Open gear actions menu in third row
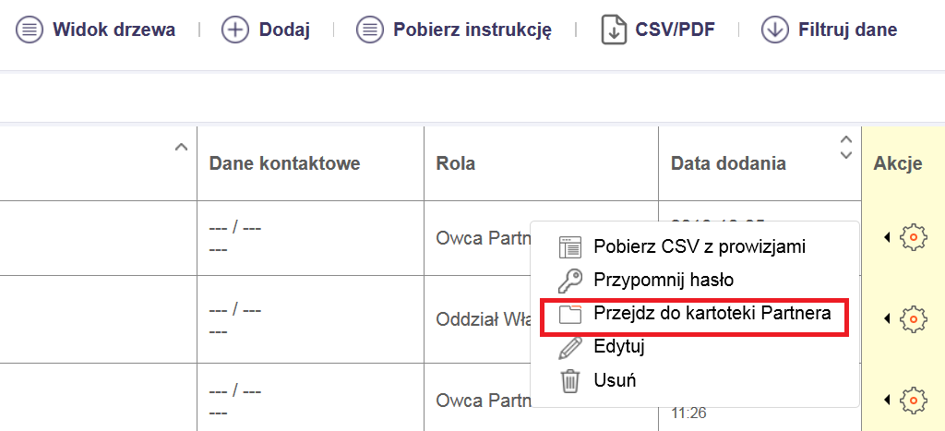 pos(912,400)
